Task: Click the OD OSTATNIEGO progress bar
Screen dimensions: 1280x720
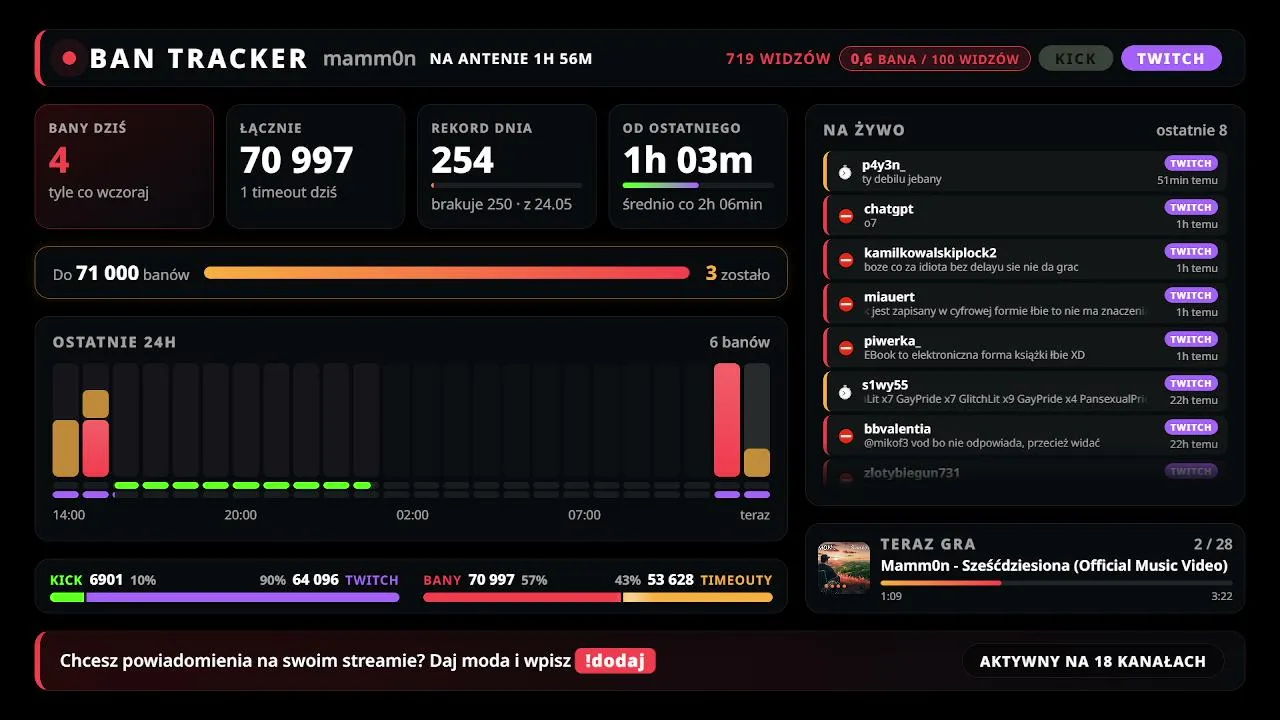Action: coord(698,185)
